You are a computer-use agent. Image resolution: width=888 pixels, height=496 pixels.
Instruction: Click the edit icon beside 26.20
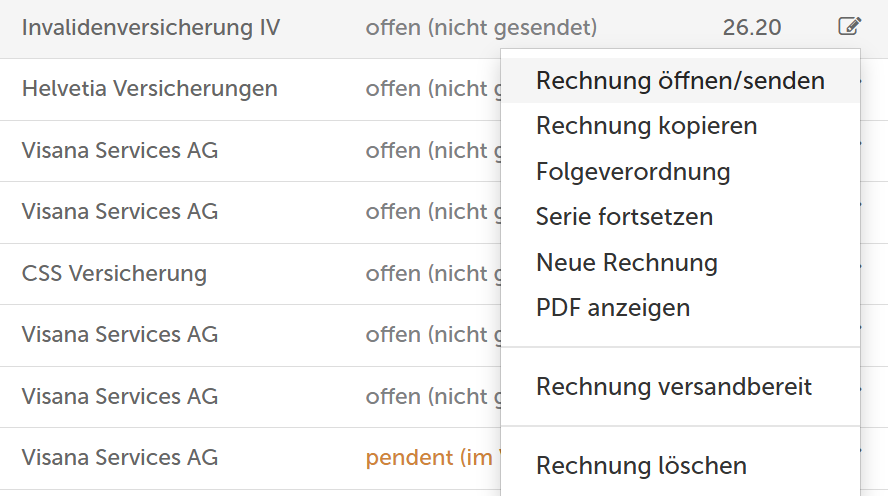(x=849, y=26)
